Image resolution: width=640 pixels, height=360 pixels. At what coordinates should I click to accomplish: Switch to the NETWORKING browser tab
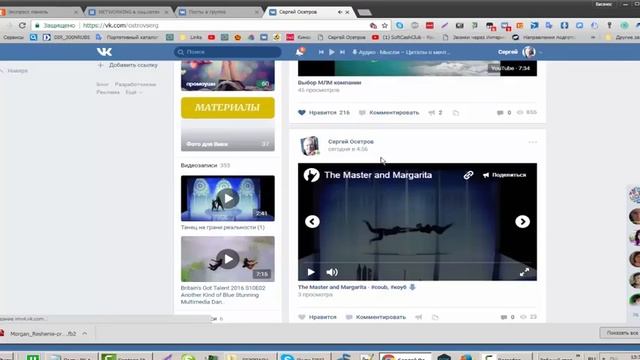(129, 12)
